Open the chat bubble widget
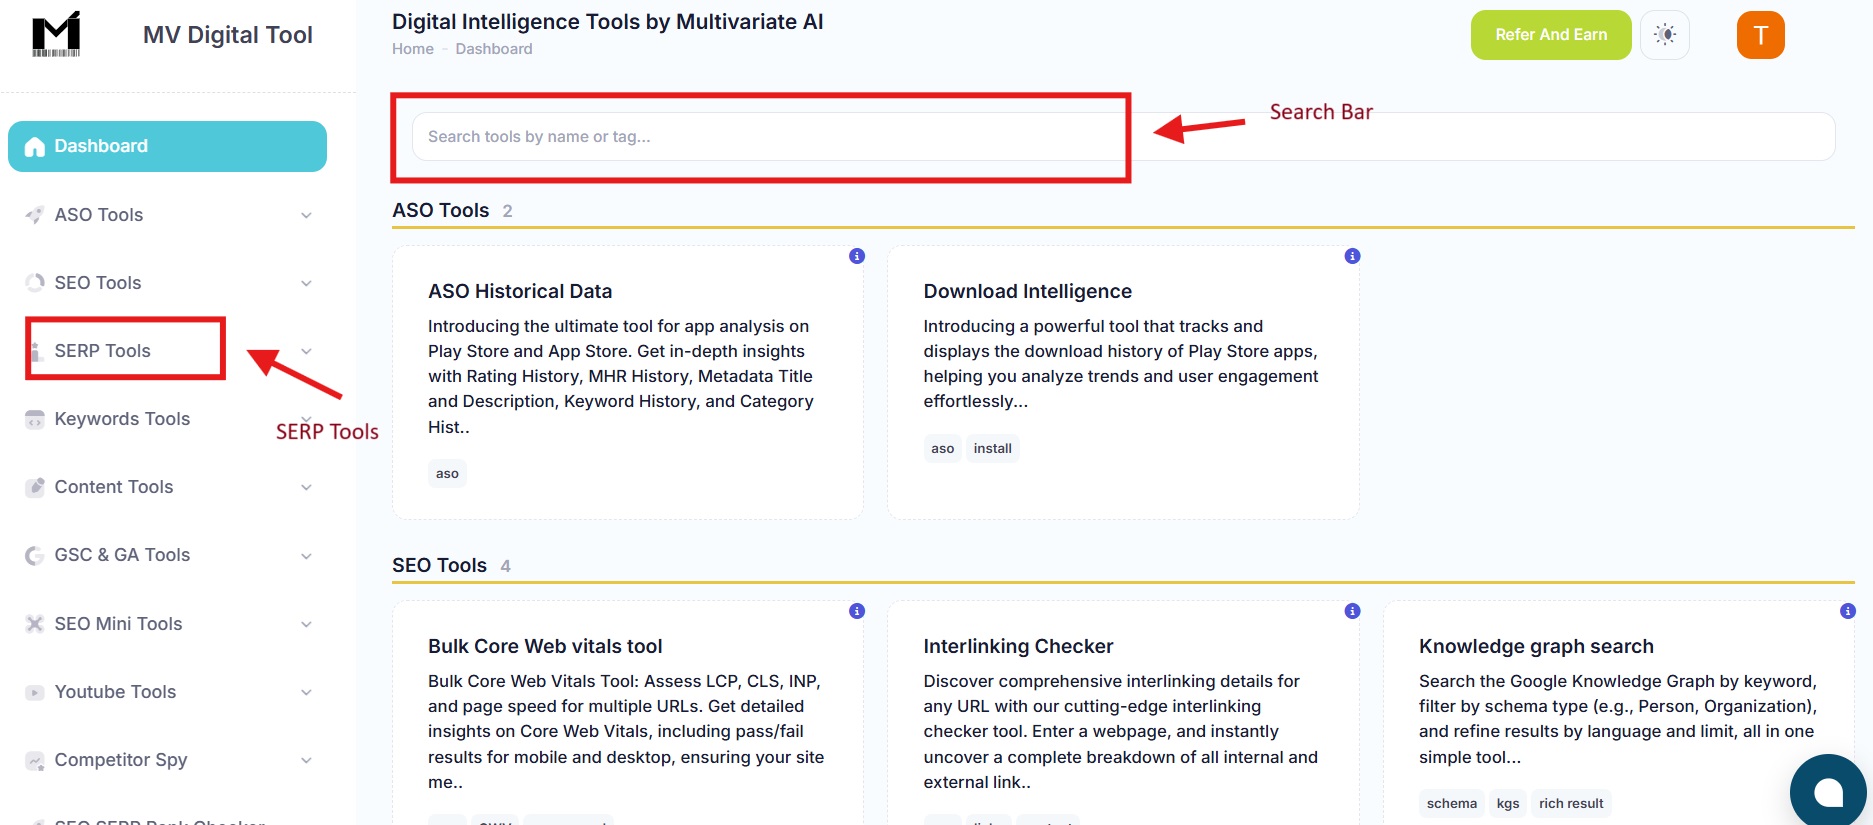Screen dimensions: 1873x825 coord(1828,790)
